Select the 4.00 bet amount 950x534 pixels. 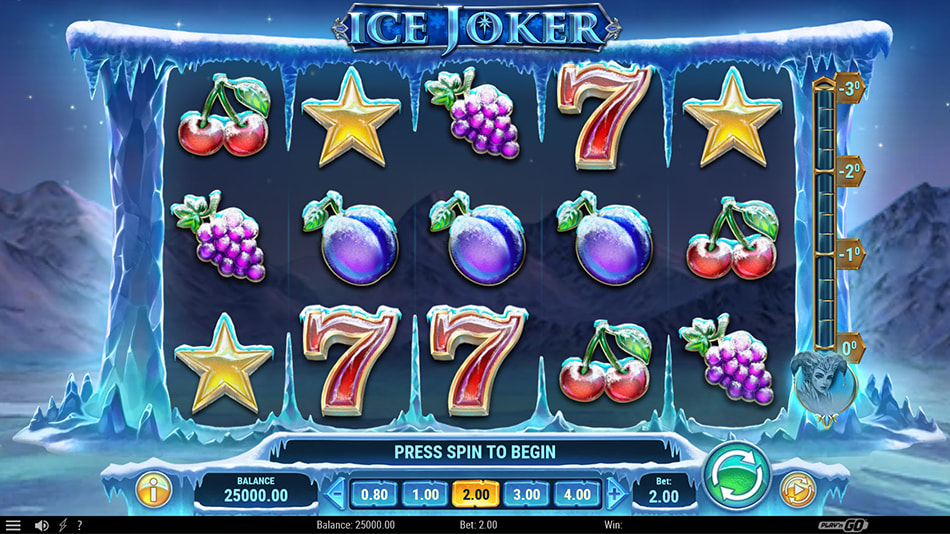pyautogui.click(x=577, y=495)
